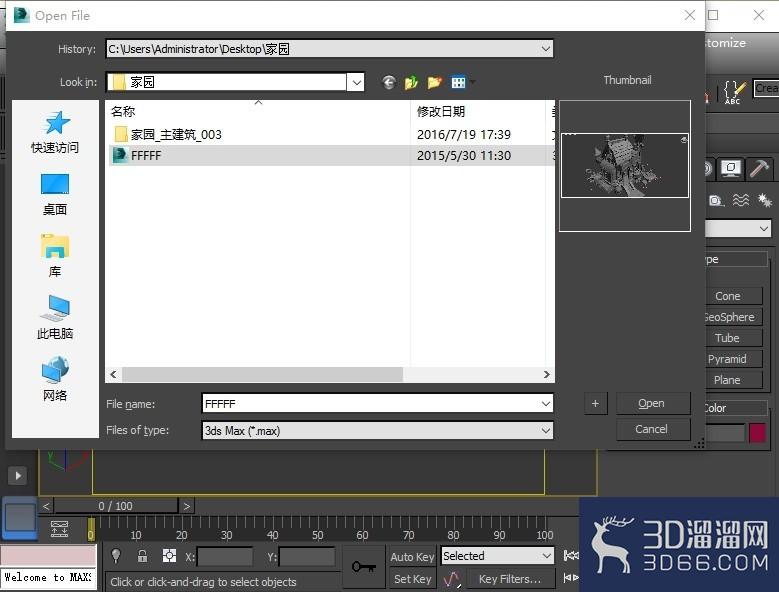This screenshot has height=592, width=779.
Task: Open Quick Access (快速访问) shortcut
Action: [55, 132]
